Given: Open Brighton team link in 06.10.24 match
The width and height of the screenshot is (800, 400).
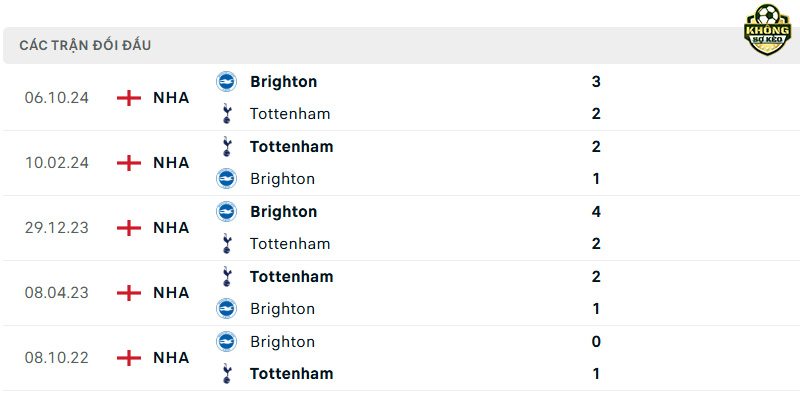Looking at the screenshot, I should (x=284, y=82).
